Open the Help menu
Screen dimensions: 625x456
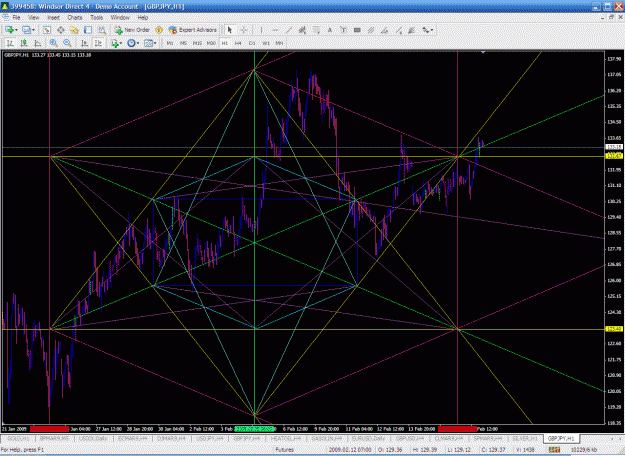[143, 18]
